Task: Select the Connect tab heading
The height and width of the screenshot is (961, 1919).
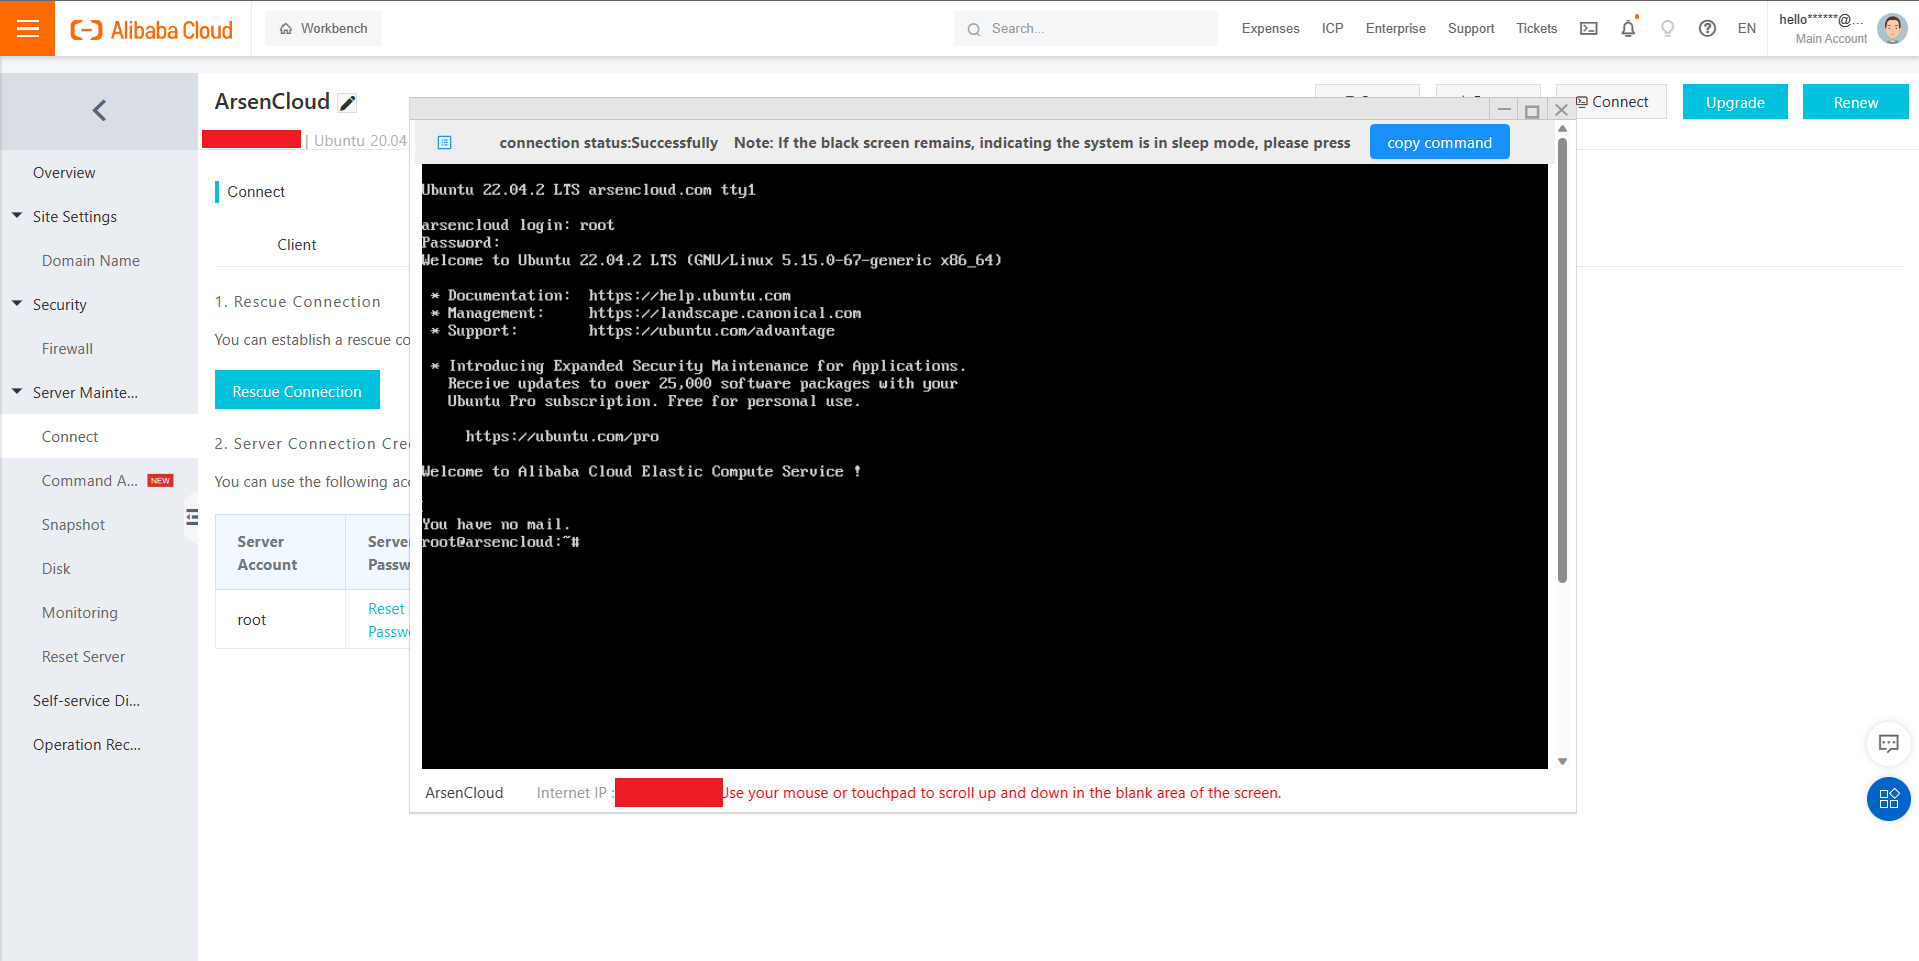Action: [x=256, y=192]
